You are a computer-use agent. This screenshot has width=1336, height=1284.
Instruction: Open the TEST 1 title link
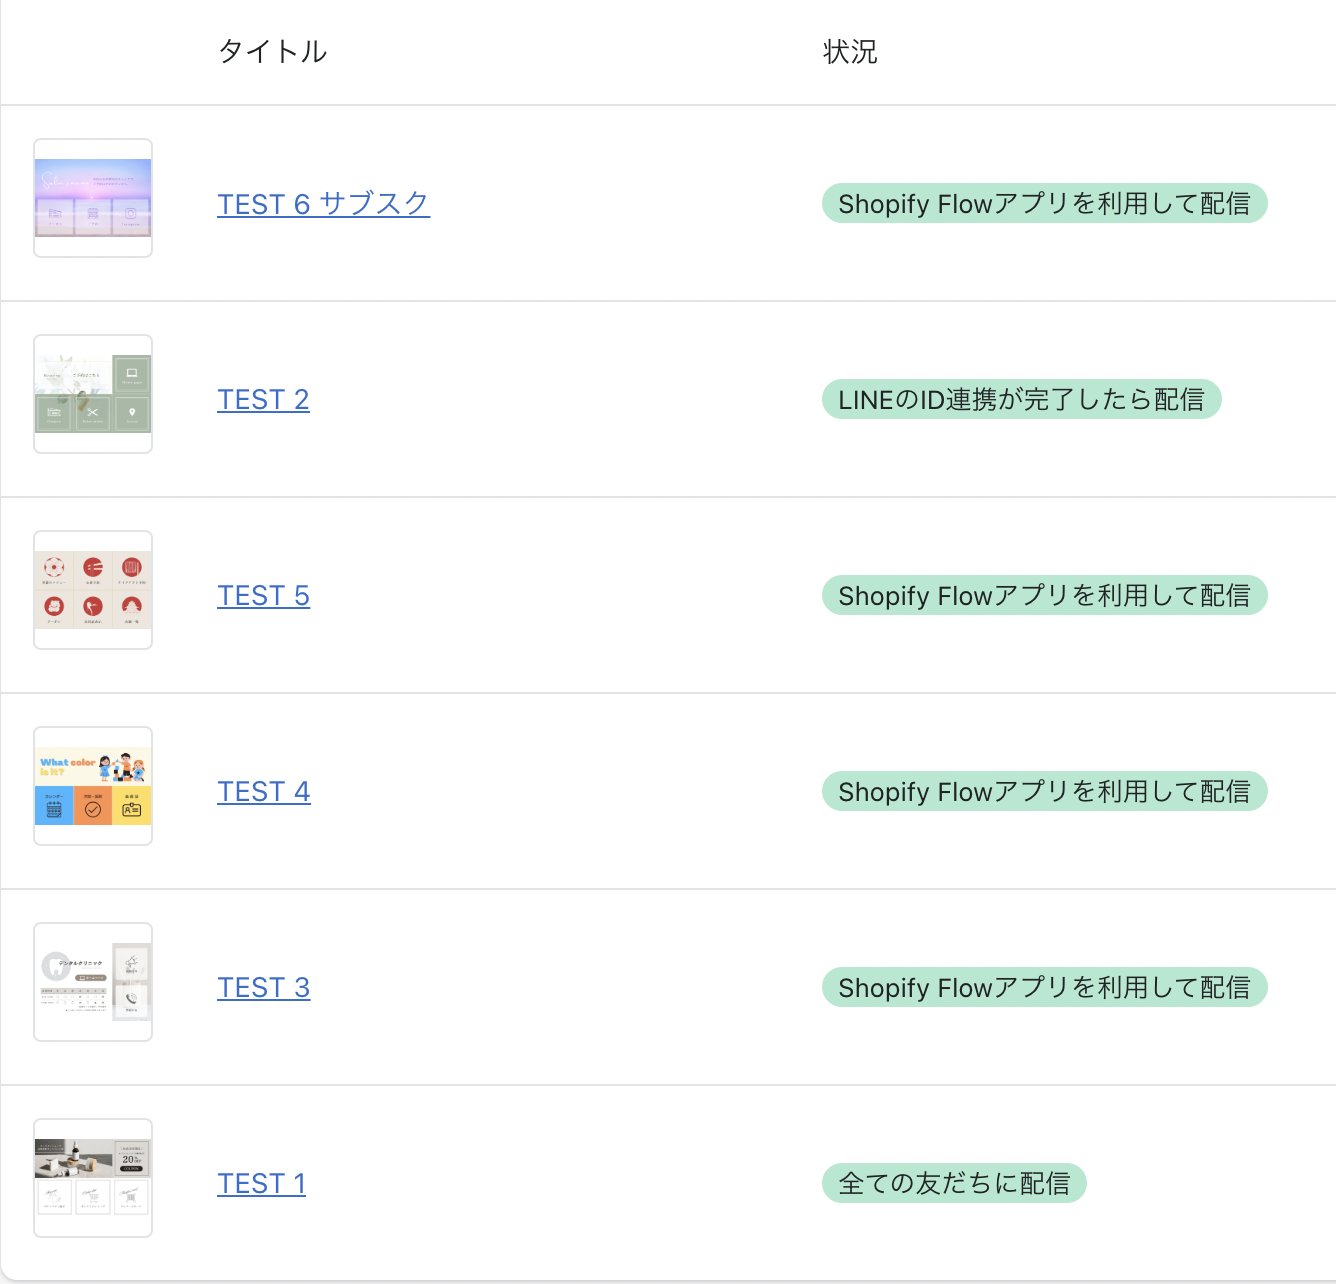tap(261, 1184)
